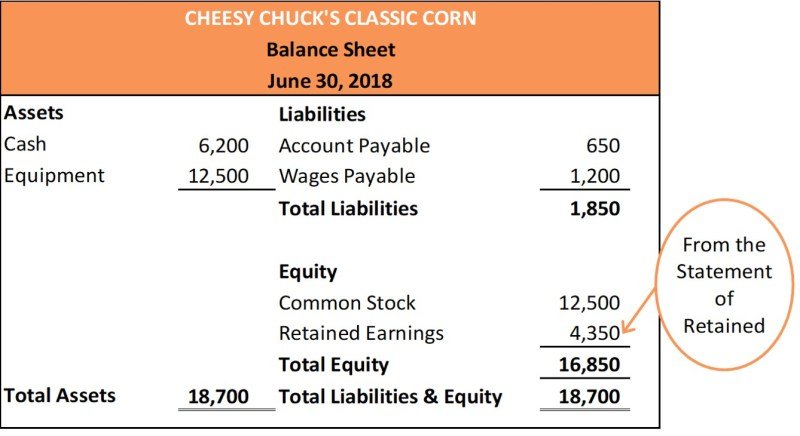The image size is (800, 436).
Task: Click the Wages Payable label
Action: (346, 177)
